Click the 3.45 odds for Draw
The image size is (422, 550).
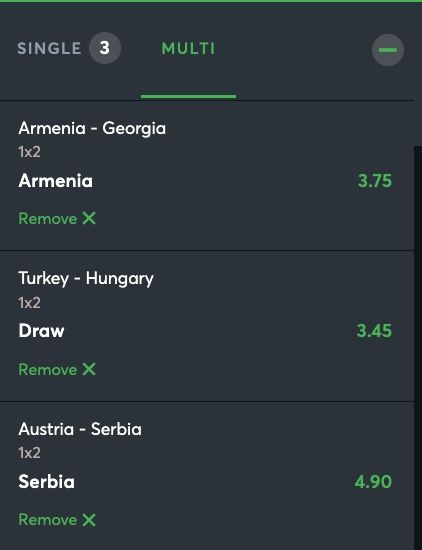(374, 331)
